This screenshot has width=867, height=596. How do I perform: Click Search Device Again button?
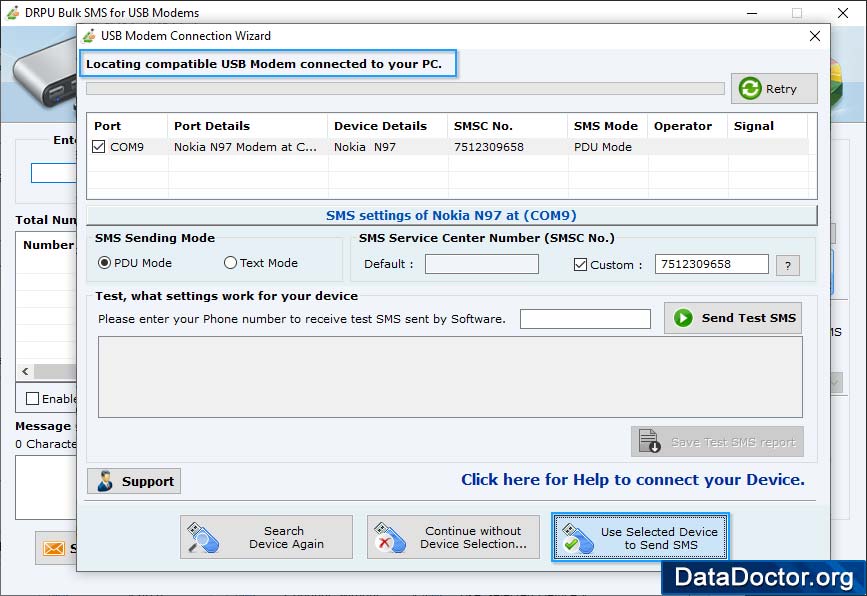(x=266, y=537)
